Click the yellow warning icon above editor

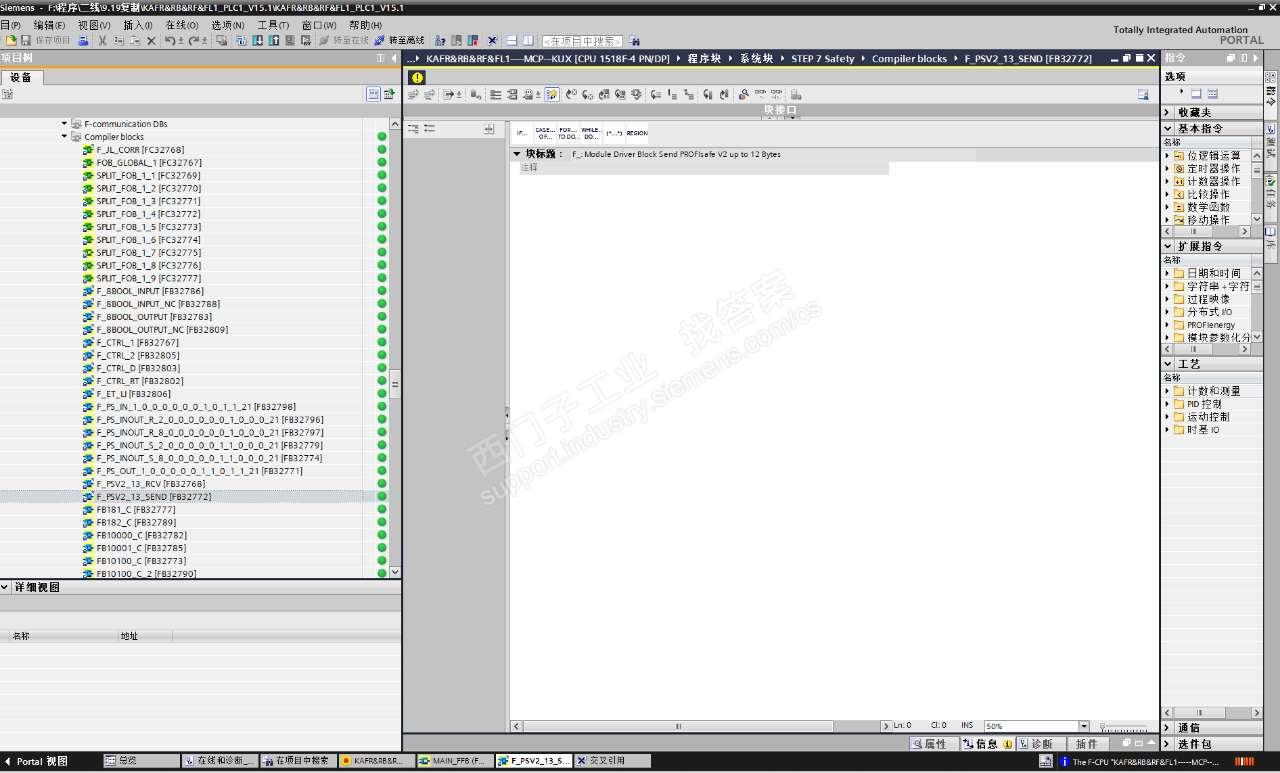418,77
